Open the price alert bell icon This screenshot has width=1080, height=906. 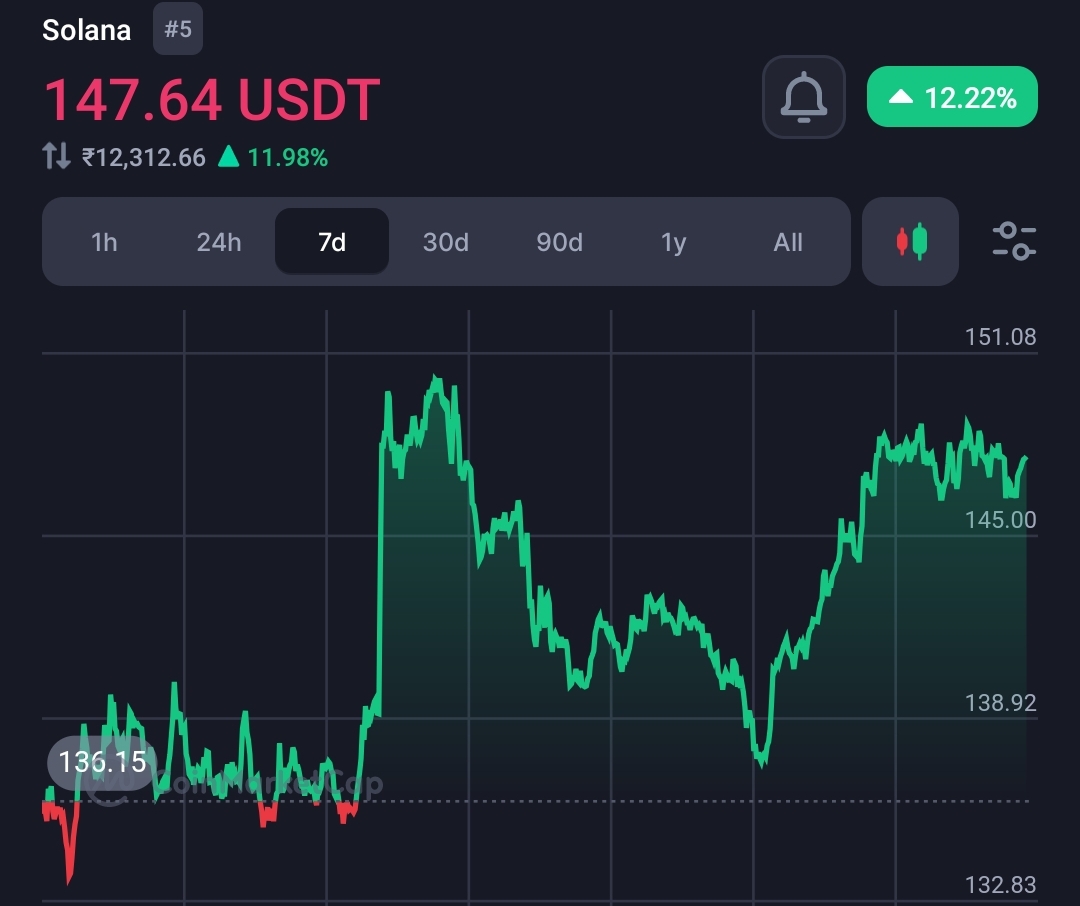tap(803, 97)
